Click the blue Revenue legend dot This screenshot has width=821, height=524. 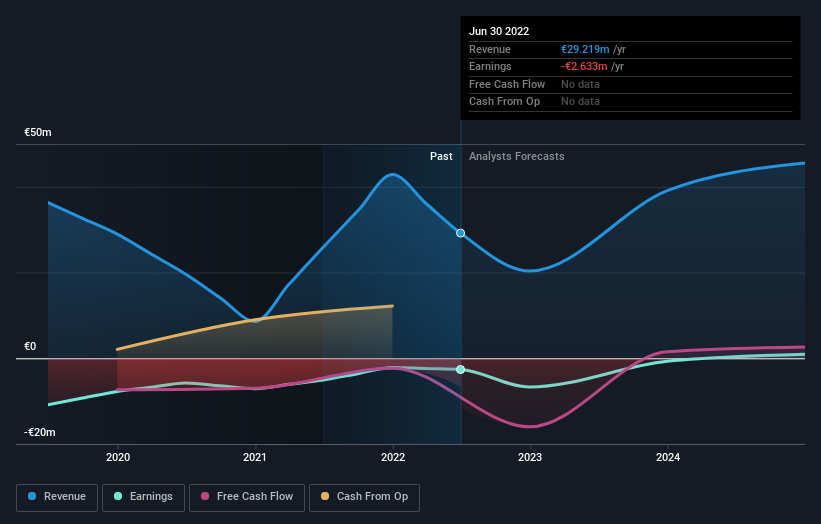32,496
